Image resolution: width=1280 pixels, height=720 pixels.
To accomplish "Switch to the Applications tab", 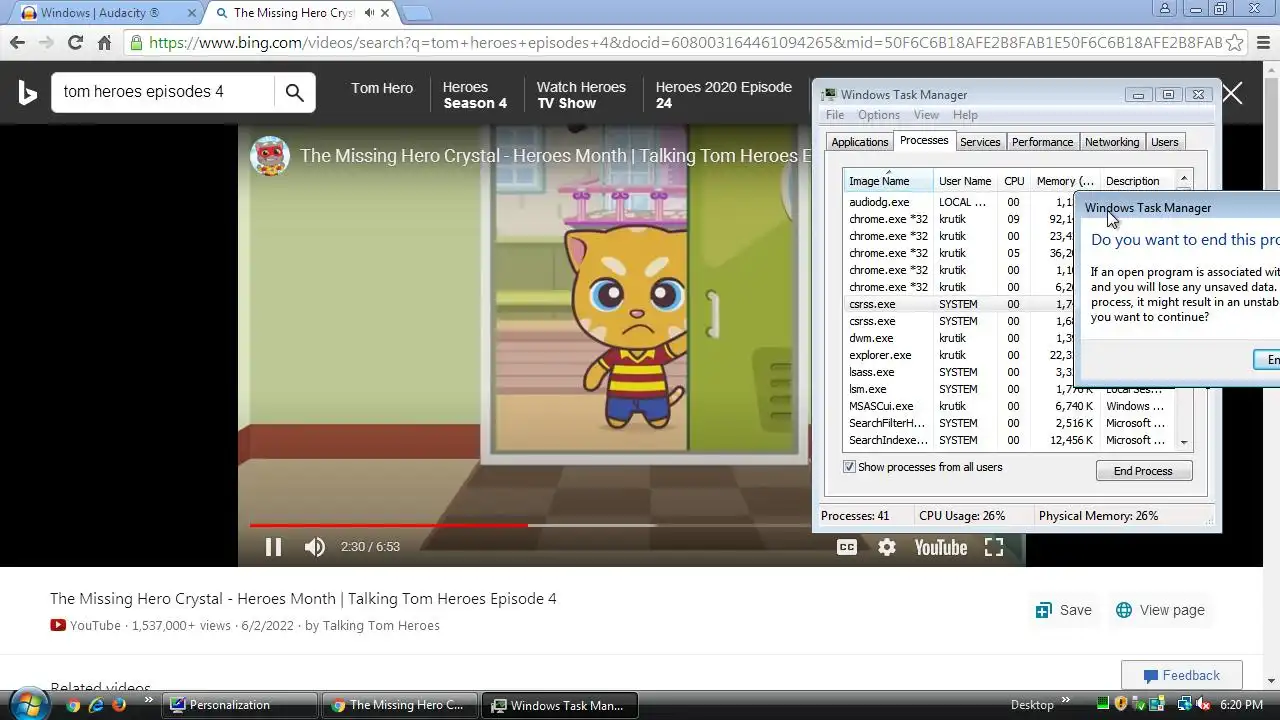I will click(x=860, y=142).
